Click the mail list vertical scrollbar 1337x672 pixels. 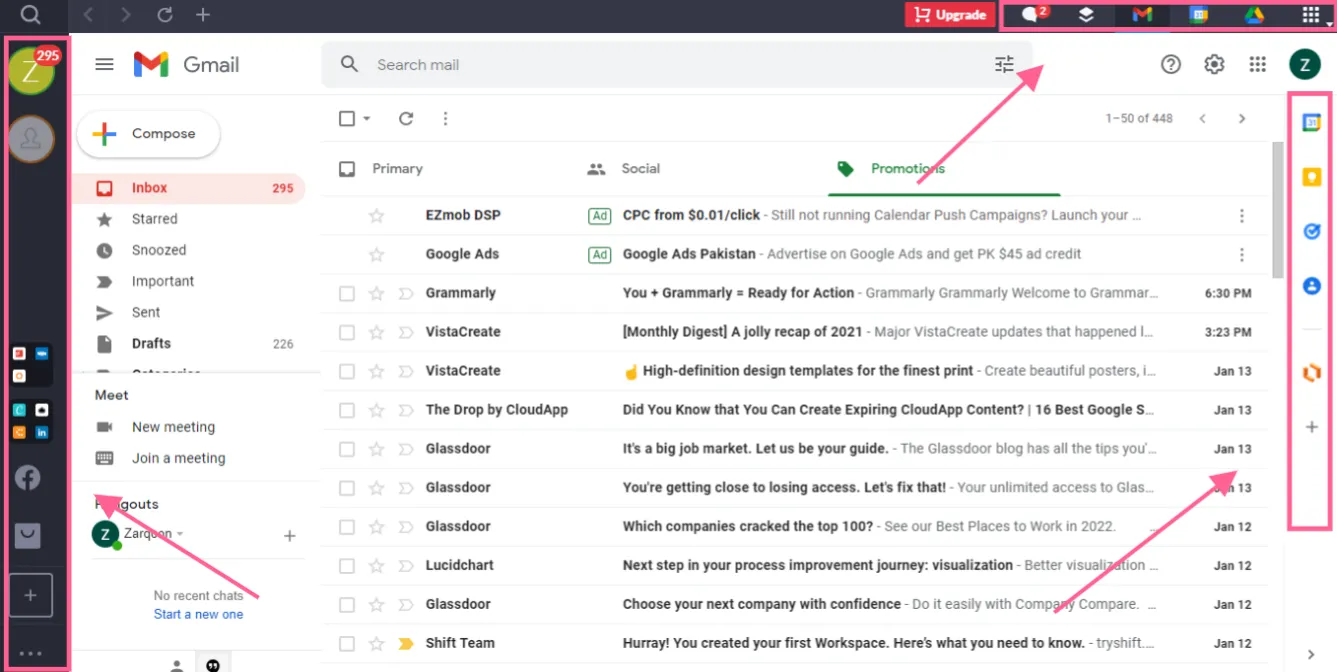tap(1278, 210)
